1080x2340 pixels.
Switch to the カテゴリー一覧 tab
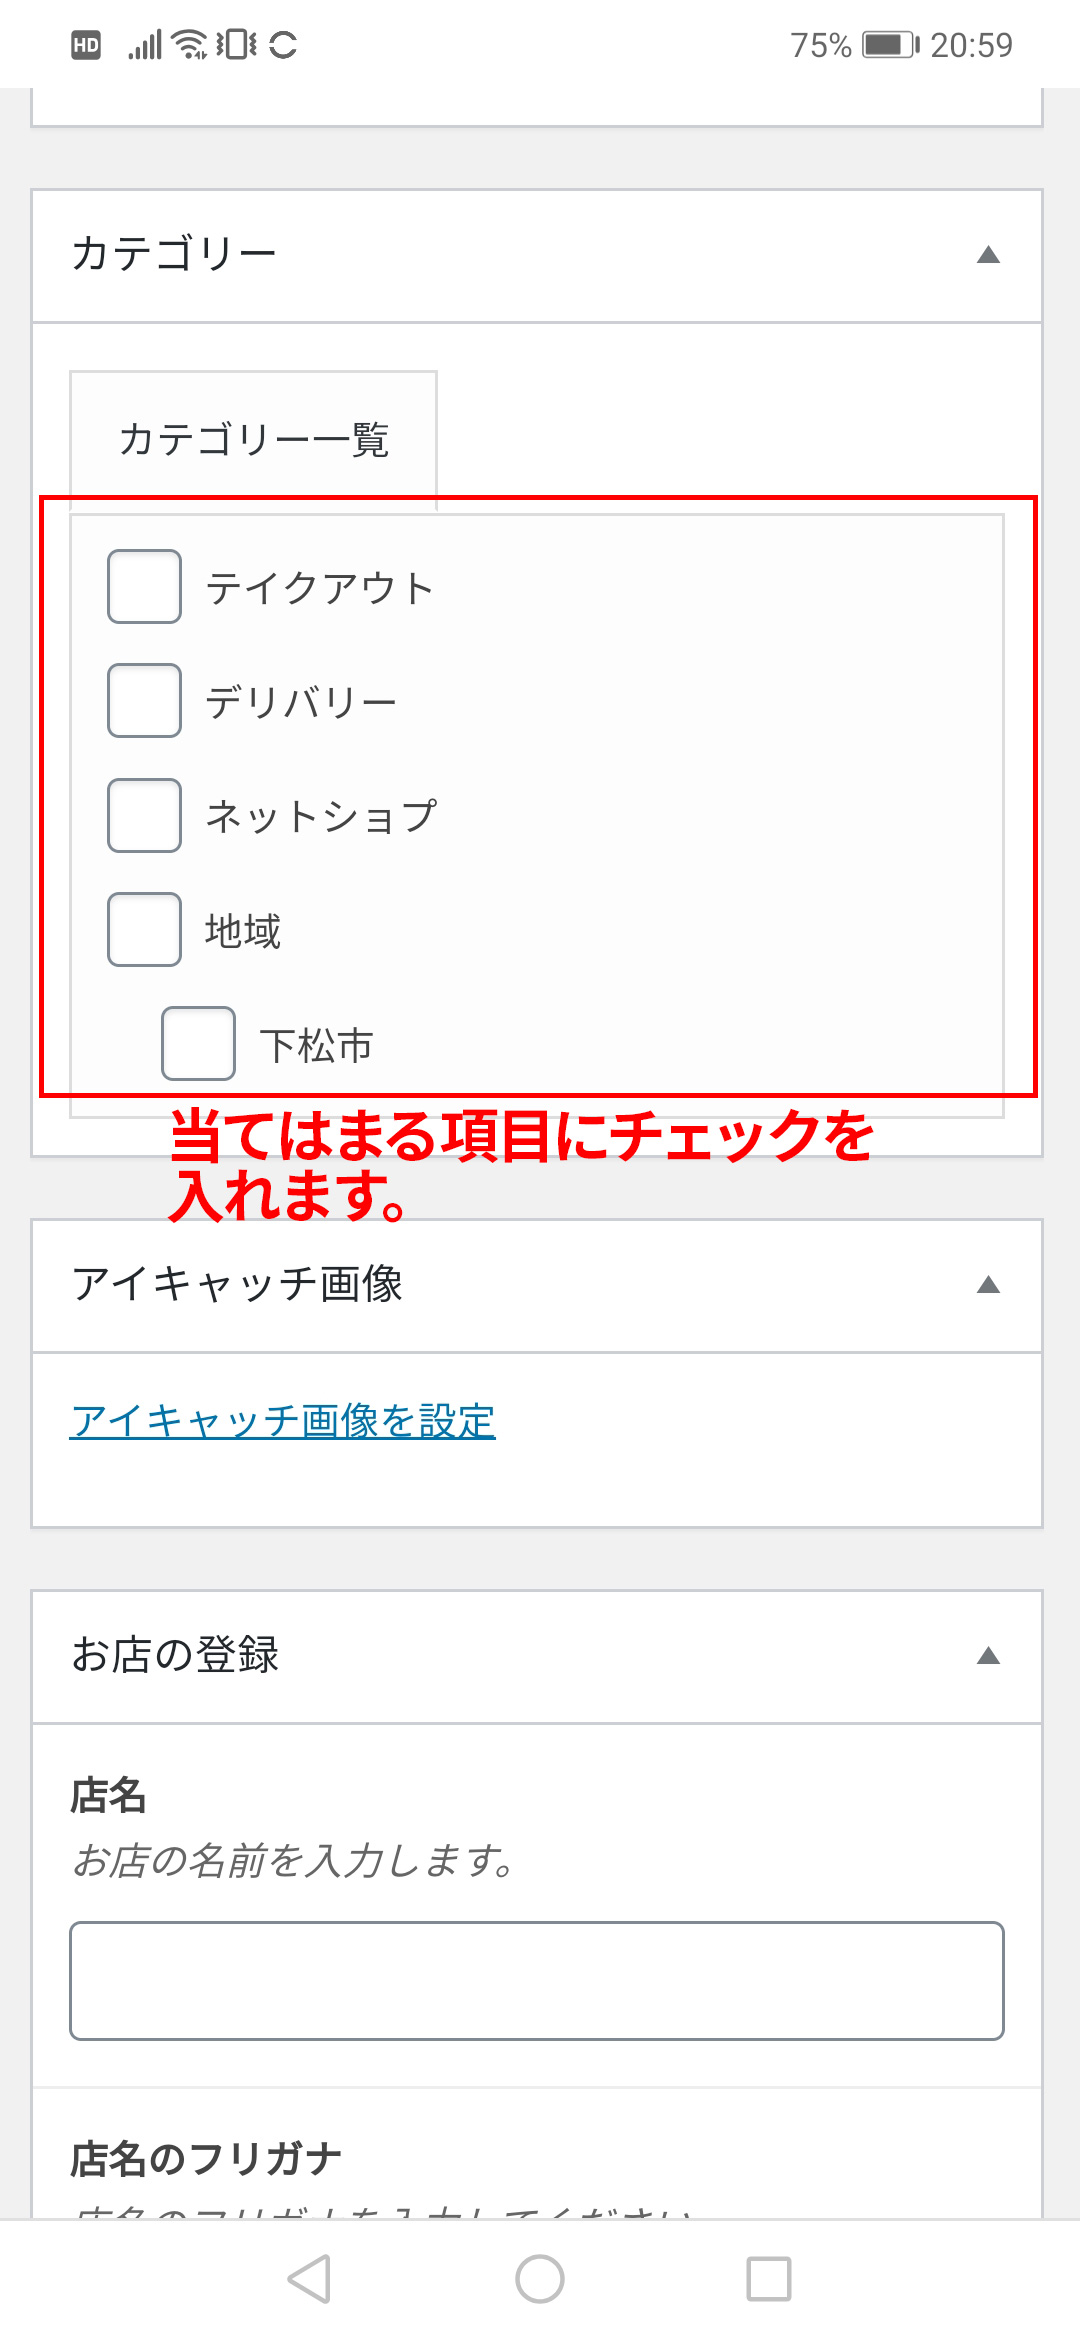pos(253,440)
